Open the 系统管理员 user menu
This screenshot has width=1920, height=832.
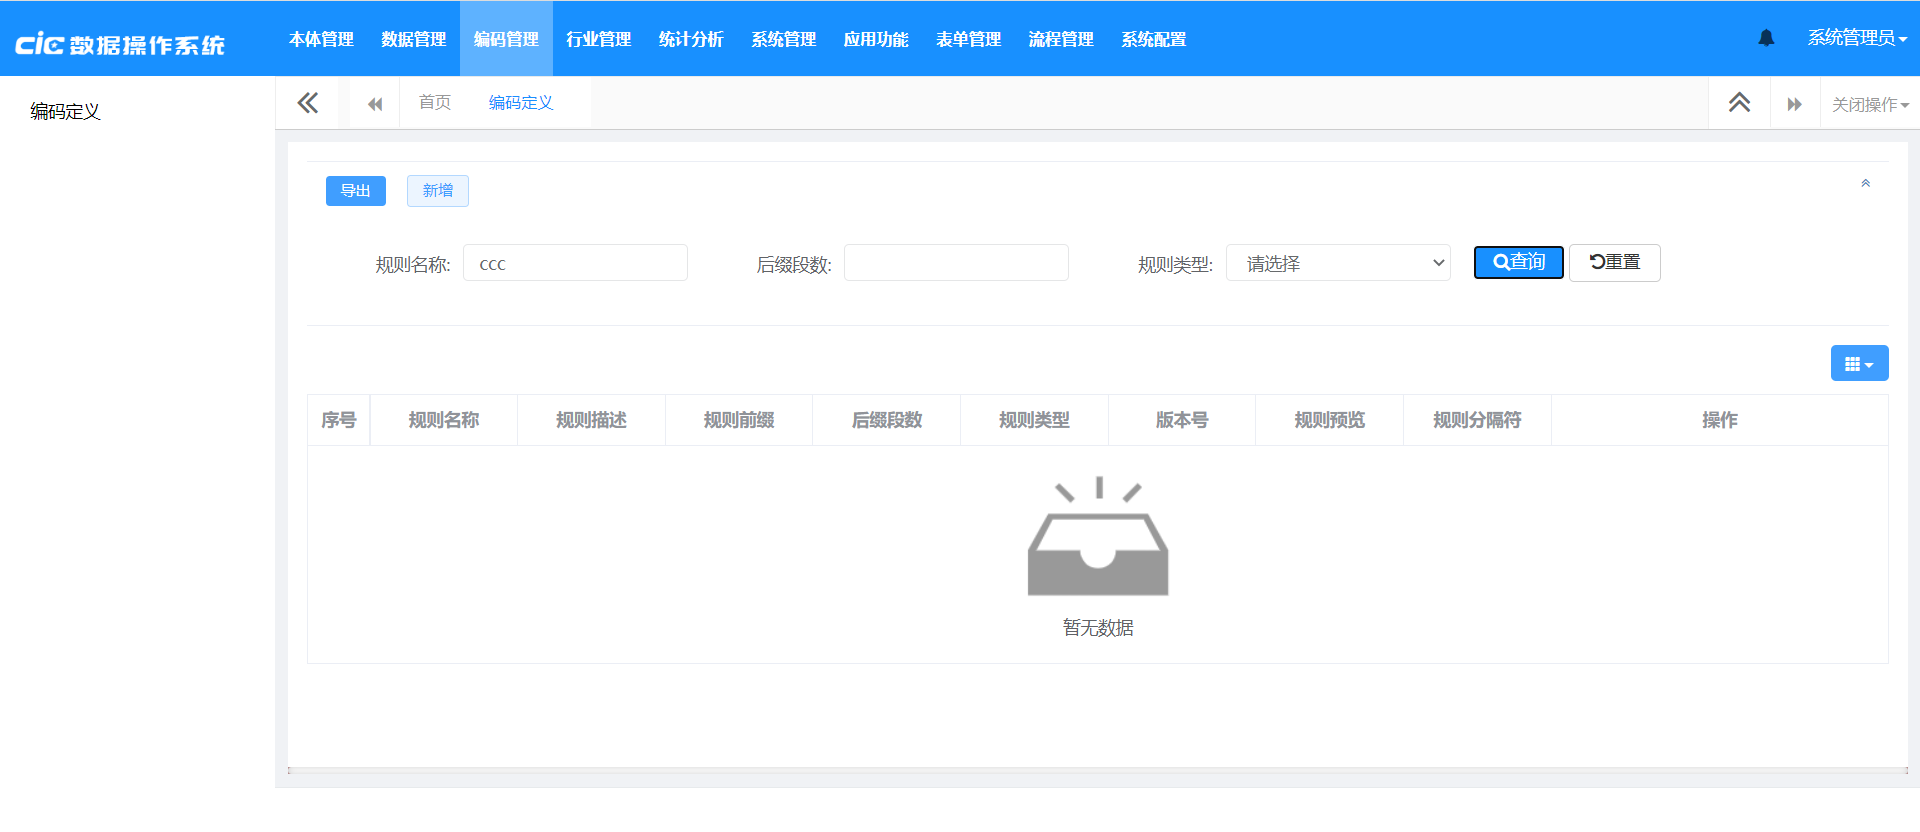point(1856,38)
